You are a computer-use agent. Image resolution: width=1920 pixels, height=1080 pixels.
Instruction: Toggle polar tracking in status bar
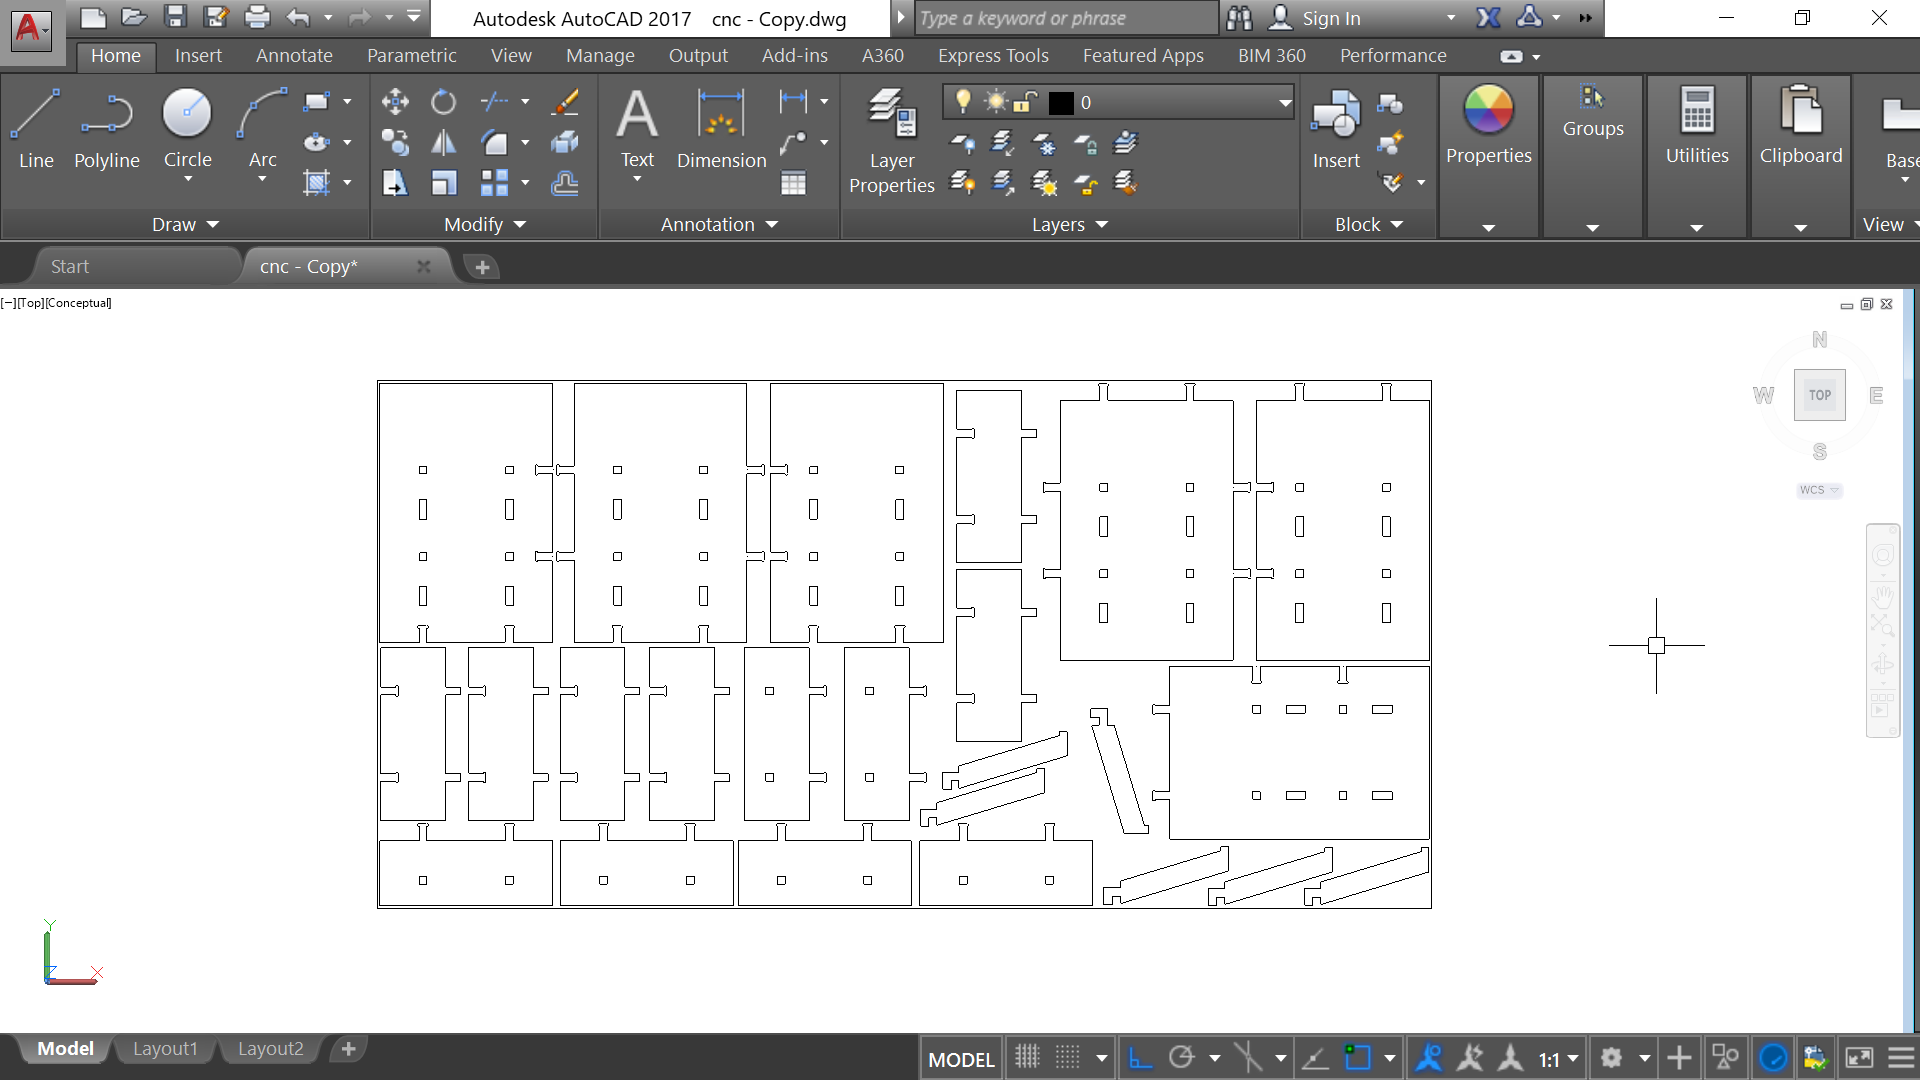click(1182, 1057)
